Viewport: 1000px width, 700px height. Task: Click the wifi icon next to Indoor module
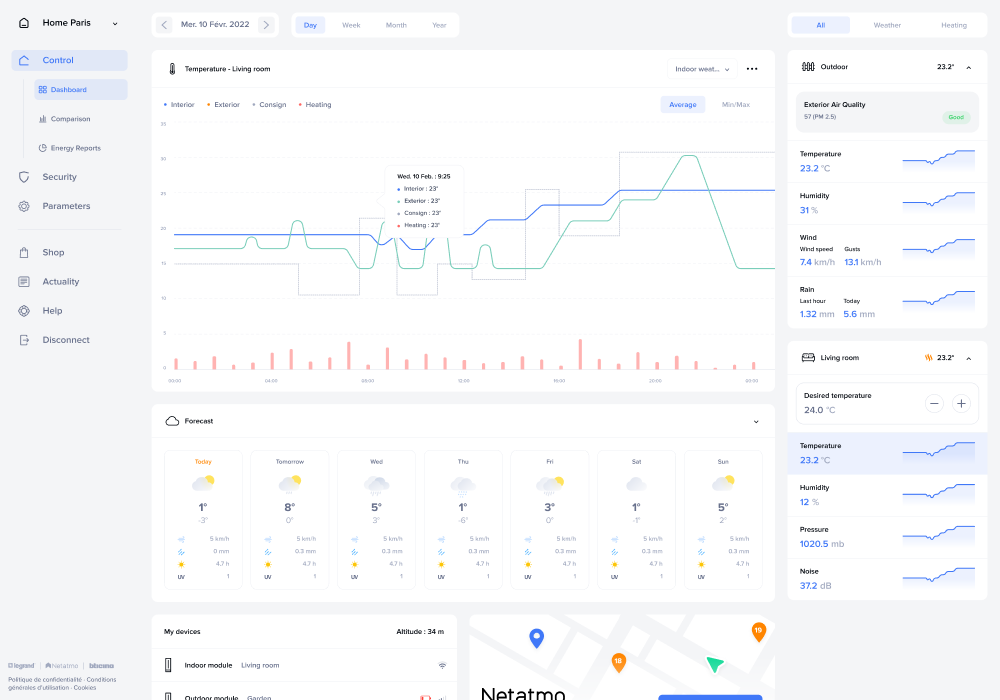pyautogui.click(x=442, y=665)
